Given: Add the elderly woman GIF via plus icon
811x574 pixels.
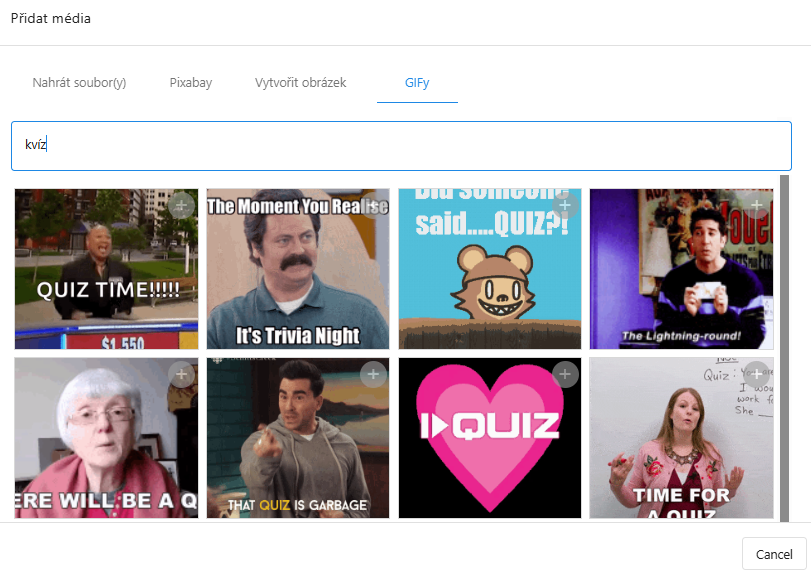Looking at the screenshot, I should [182, 374].
